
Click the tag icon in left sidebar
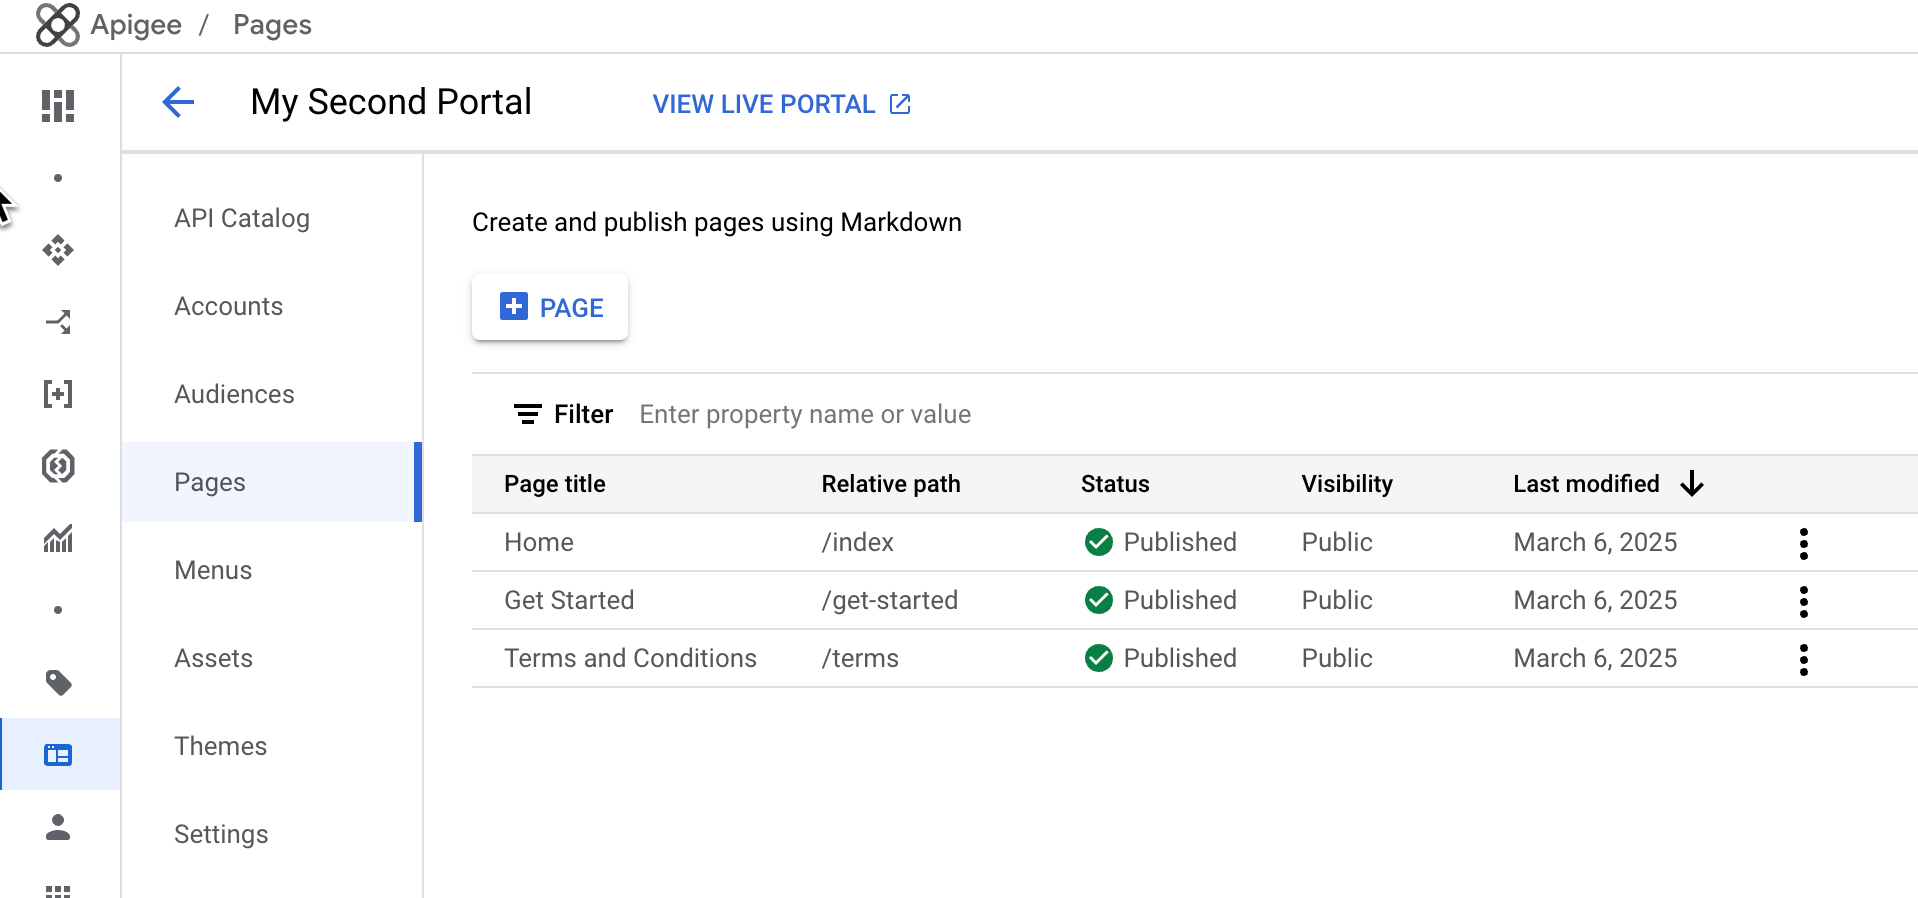[x=58, y=683]
